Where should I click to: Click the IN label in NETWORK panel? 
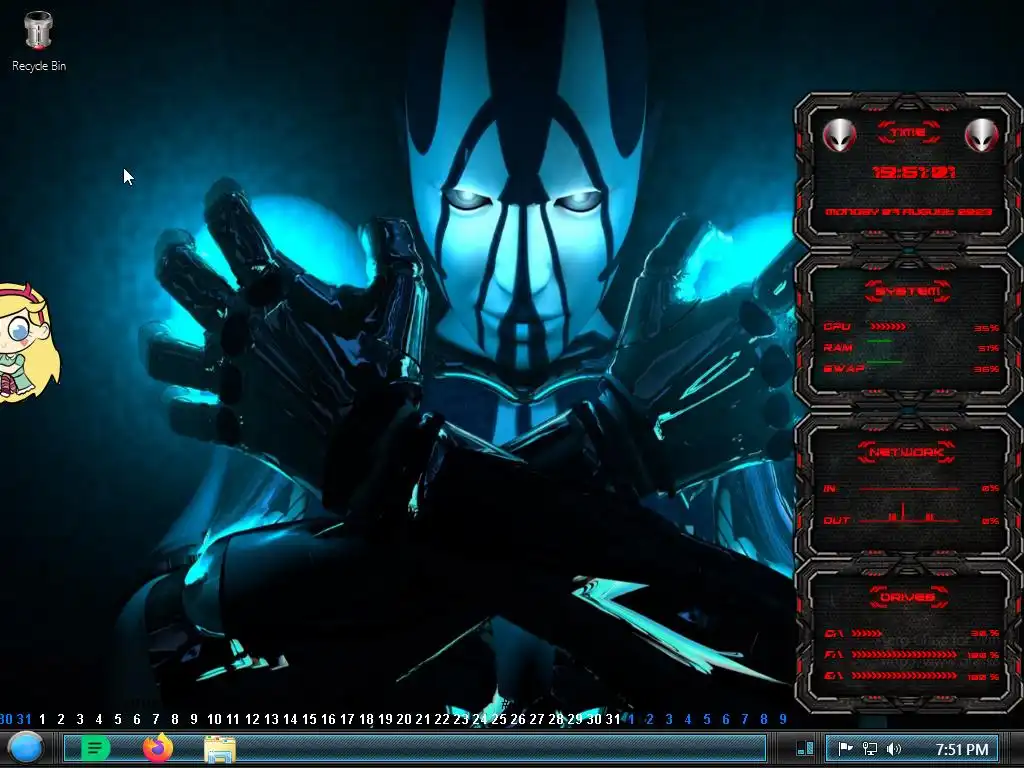pyautogui.click(x=829, y=488)
